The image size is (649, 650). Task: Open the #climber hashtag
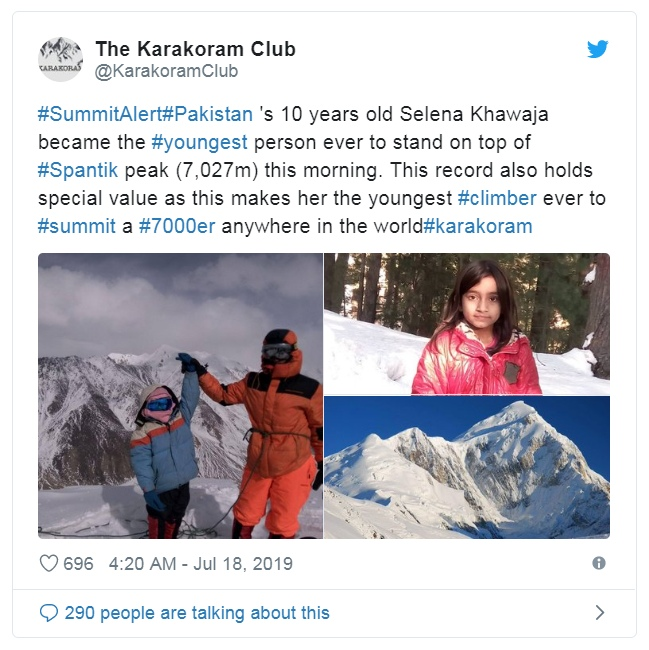pyautogui.click(x=497, y=198)
